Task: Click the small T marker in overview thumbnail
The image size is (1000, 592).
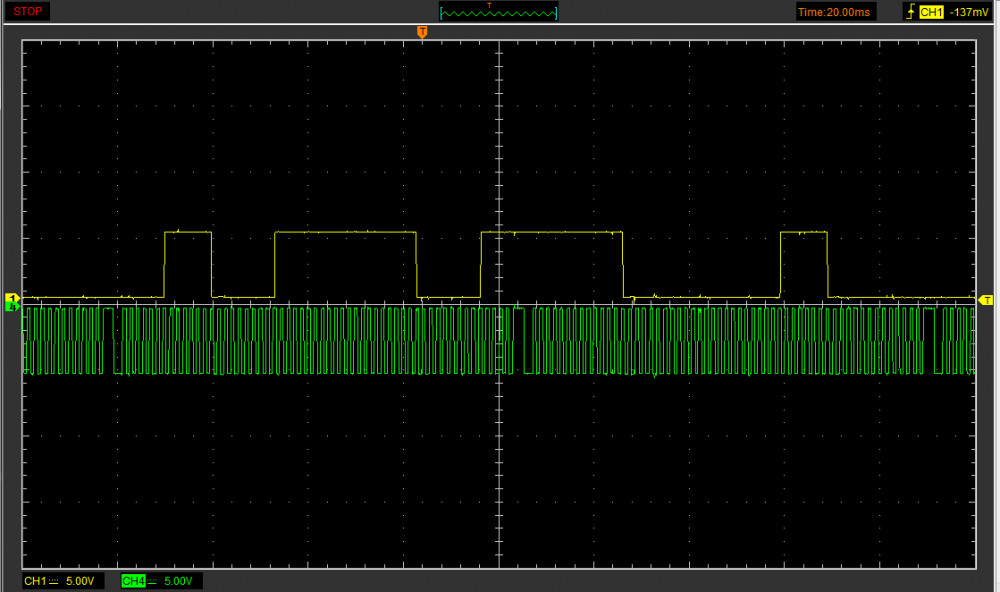Action: (x=489, y=5)
